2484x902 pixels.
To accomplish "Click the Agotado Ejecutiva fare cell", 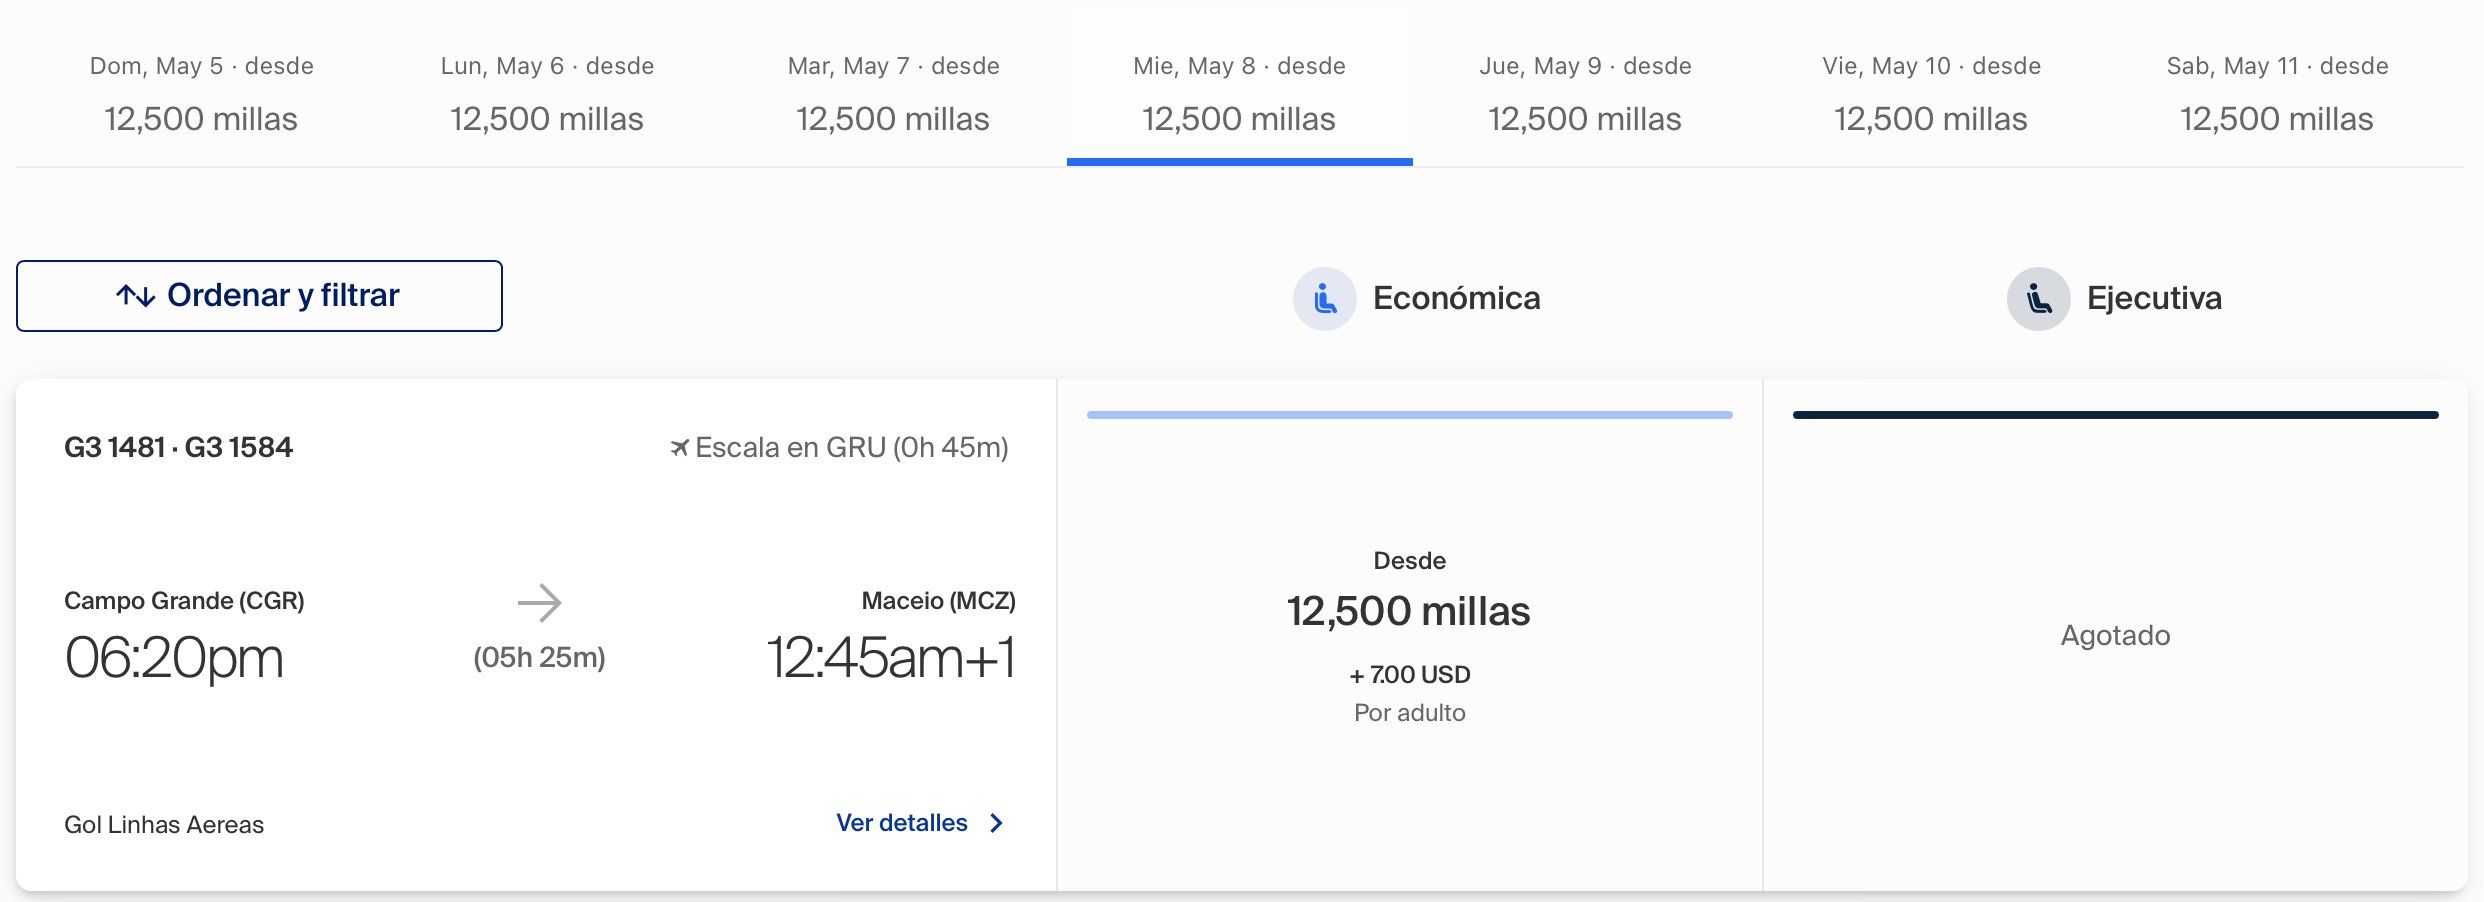I will click(2115, 635).
